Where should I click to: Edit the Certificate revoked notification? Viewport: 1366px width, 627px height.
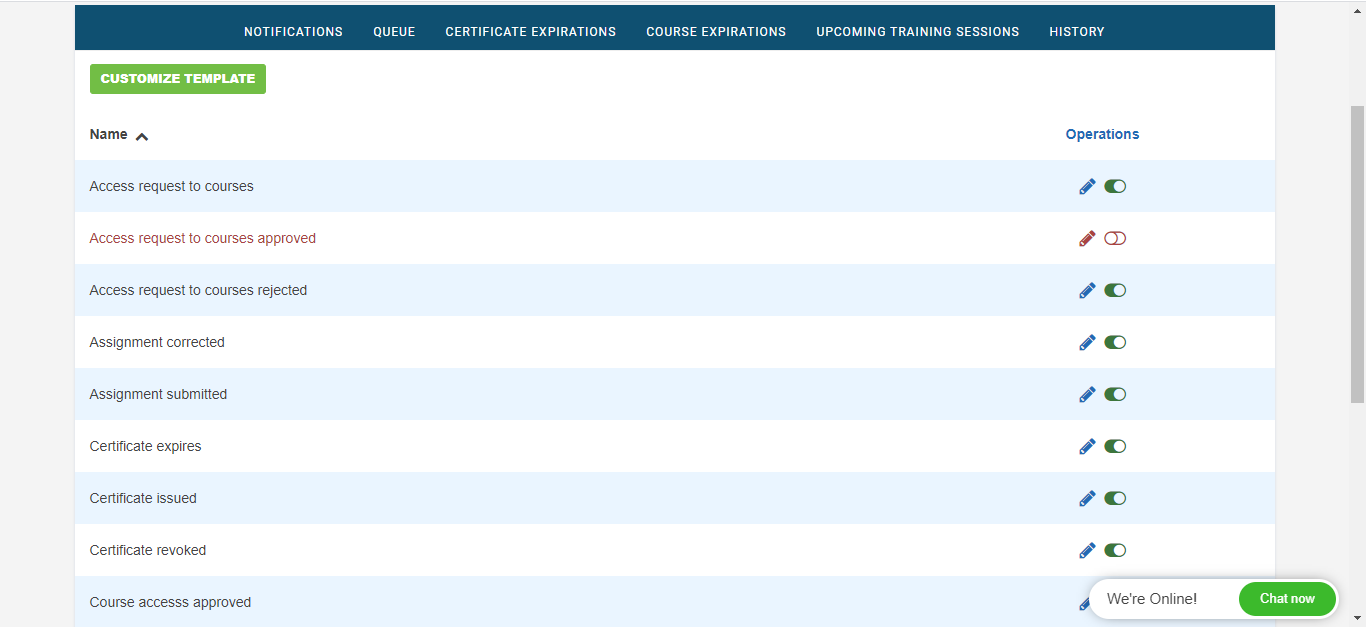click(1087, 550)
